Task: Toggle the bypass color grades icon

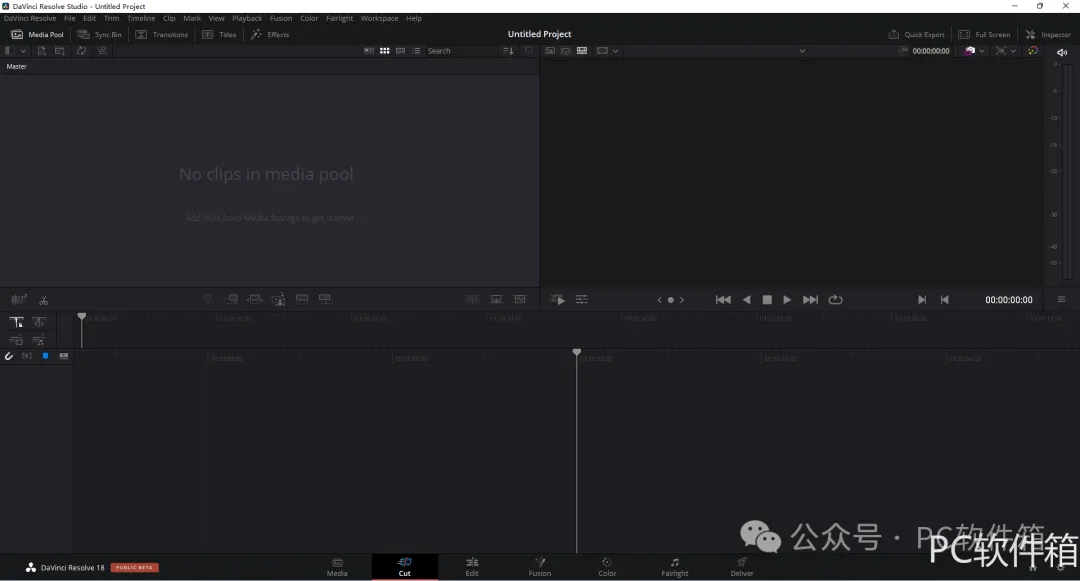Action: tap(1032, 51)
